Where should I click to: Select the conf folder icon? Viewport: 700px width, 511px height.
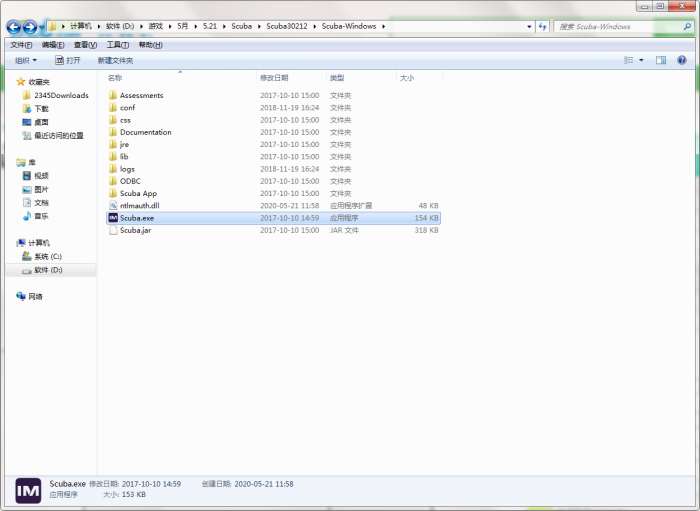click(113, 108)
